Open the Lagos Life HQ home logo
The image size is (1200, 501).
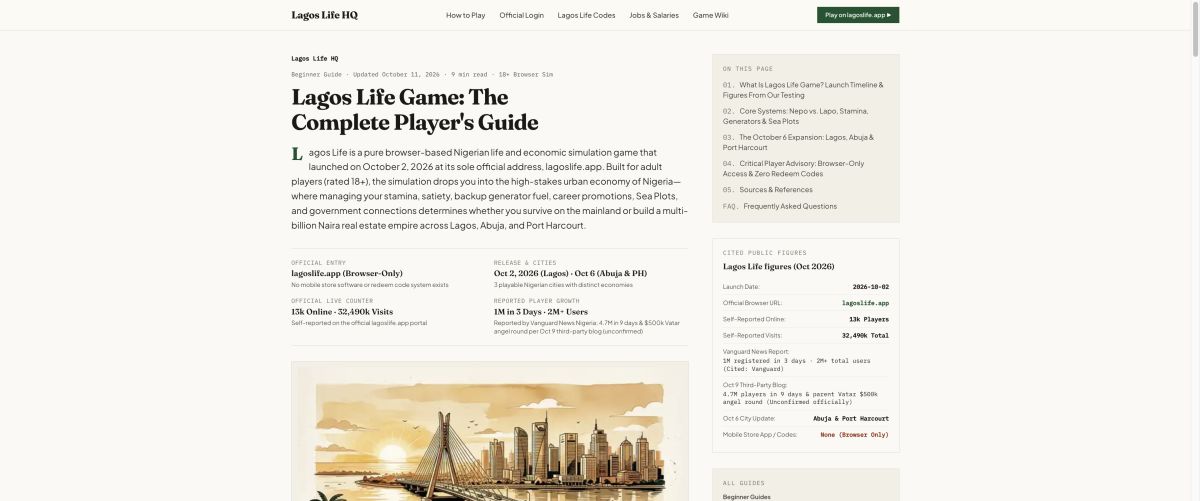[324, 15]
